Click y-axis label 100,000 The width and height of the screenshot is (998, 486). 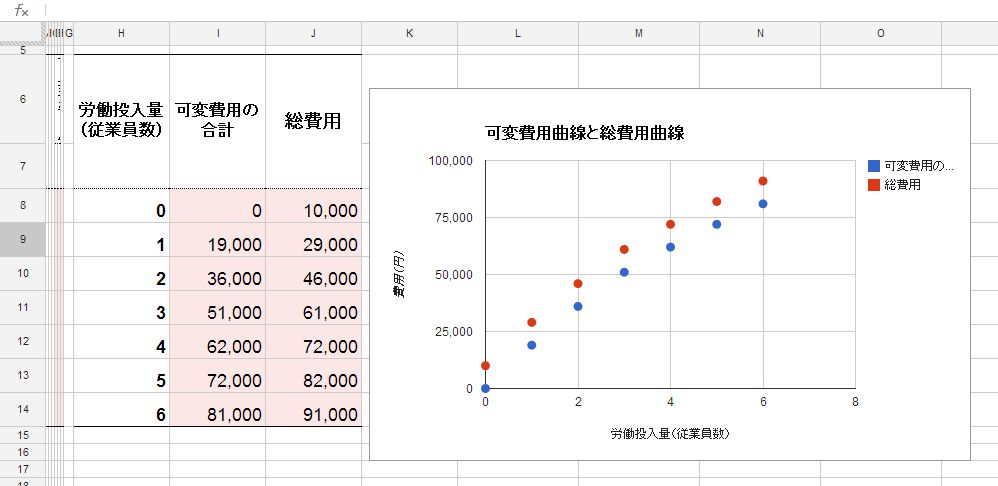452,161
